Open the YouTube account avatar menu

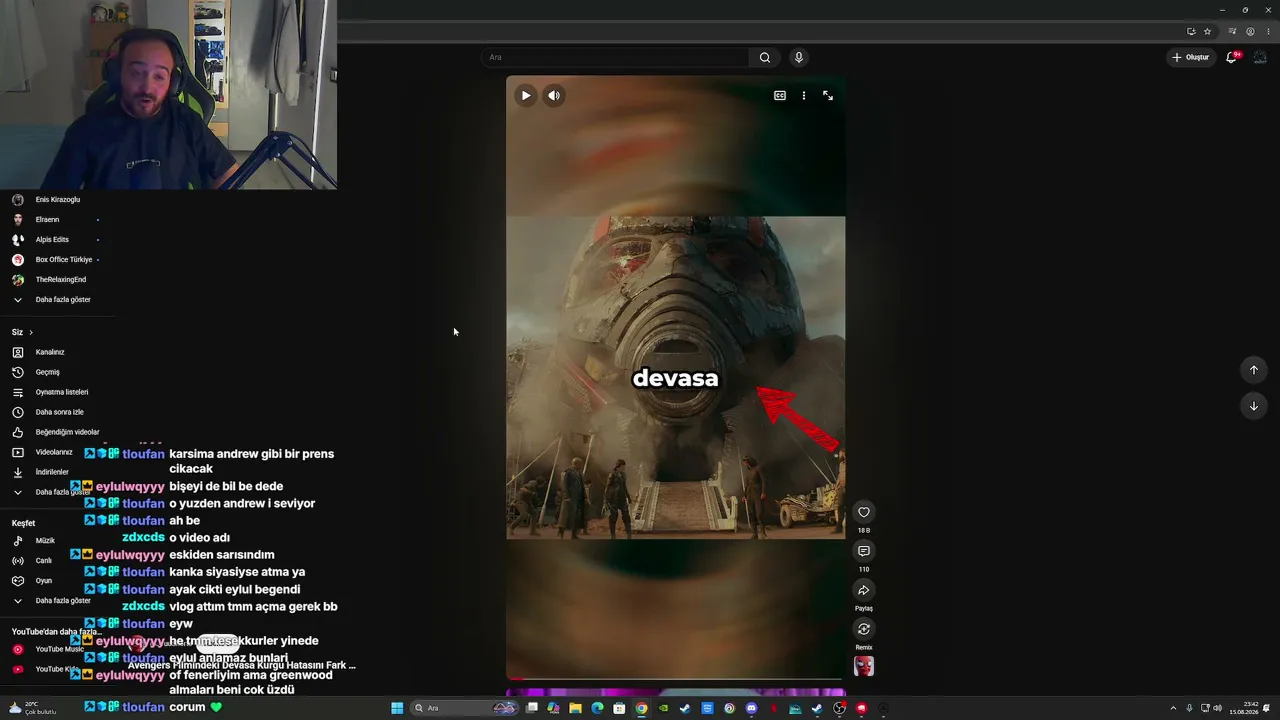point(1261,57)
